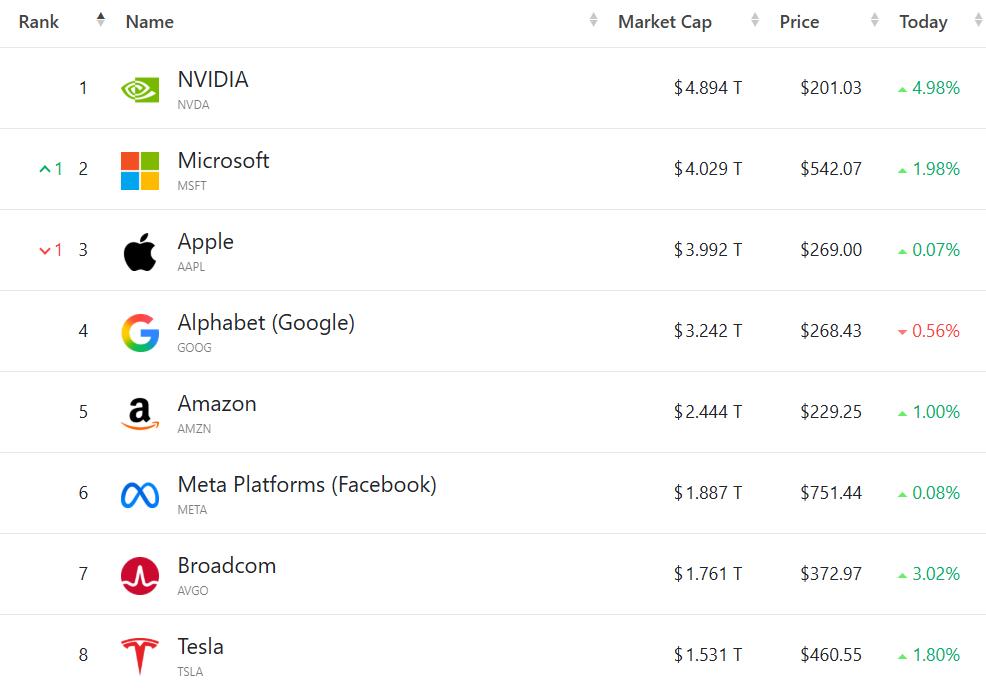Click the Amazon logo icon
Screen dimensions: 986x688
(140, 413)
